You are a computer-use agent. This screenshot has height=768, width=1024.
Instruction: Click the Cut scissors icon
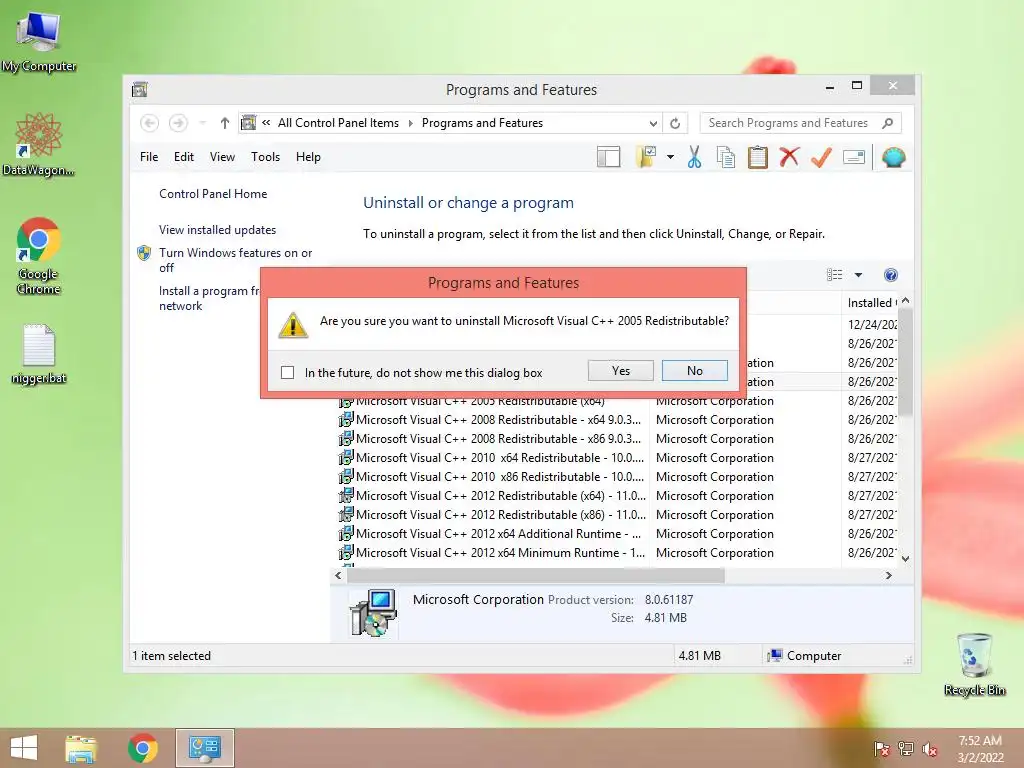click(x=694, y=157)
